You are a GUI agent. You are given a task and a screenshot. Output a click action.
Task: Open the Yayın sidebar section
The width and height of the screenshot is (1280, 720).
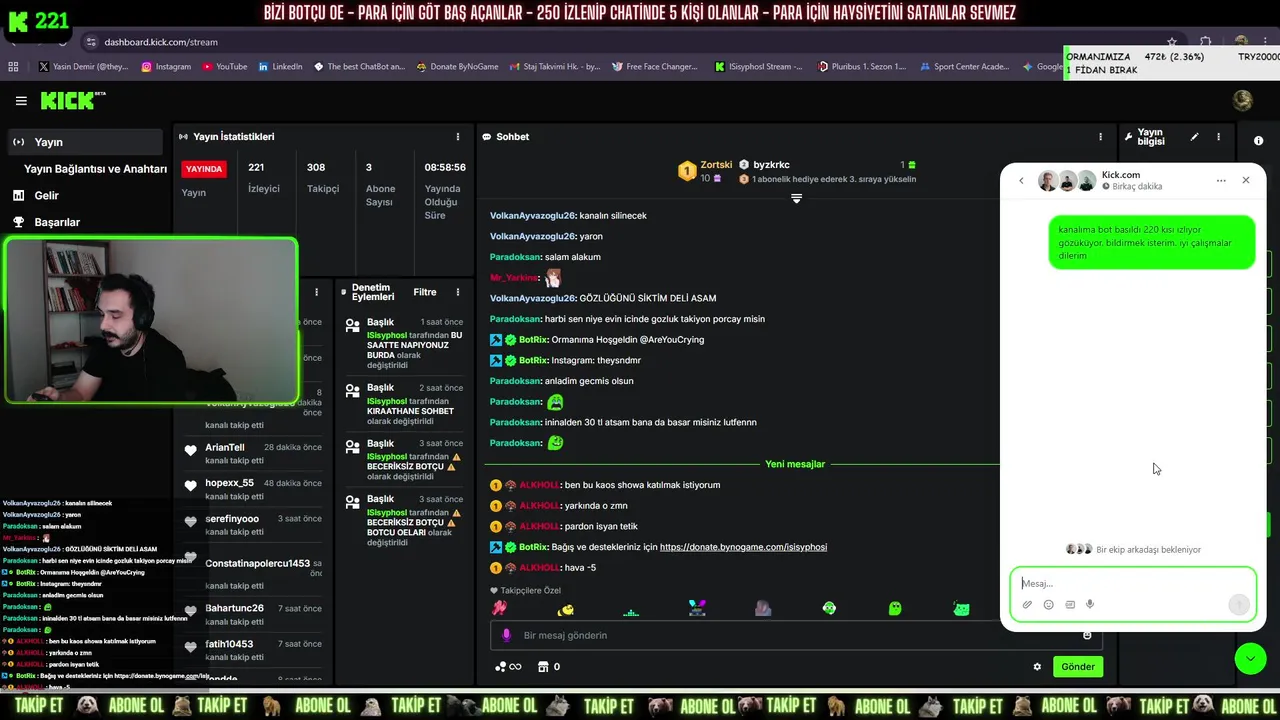coord(84,142)
